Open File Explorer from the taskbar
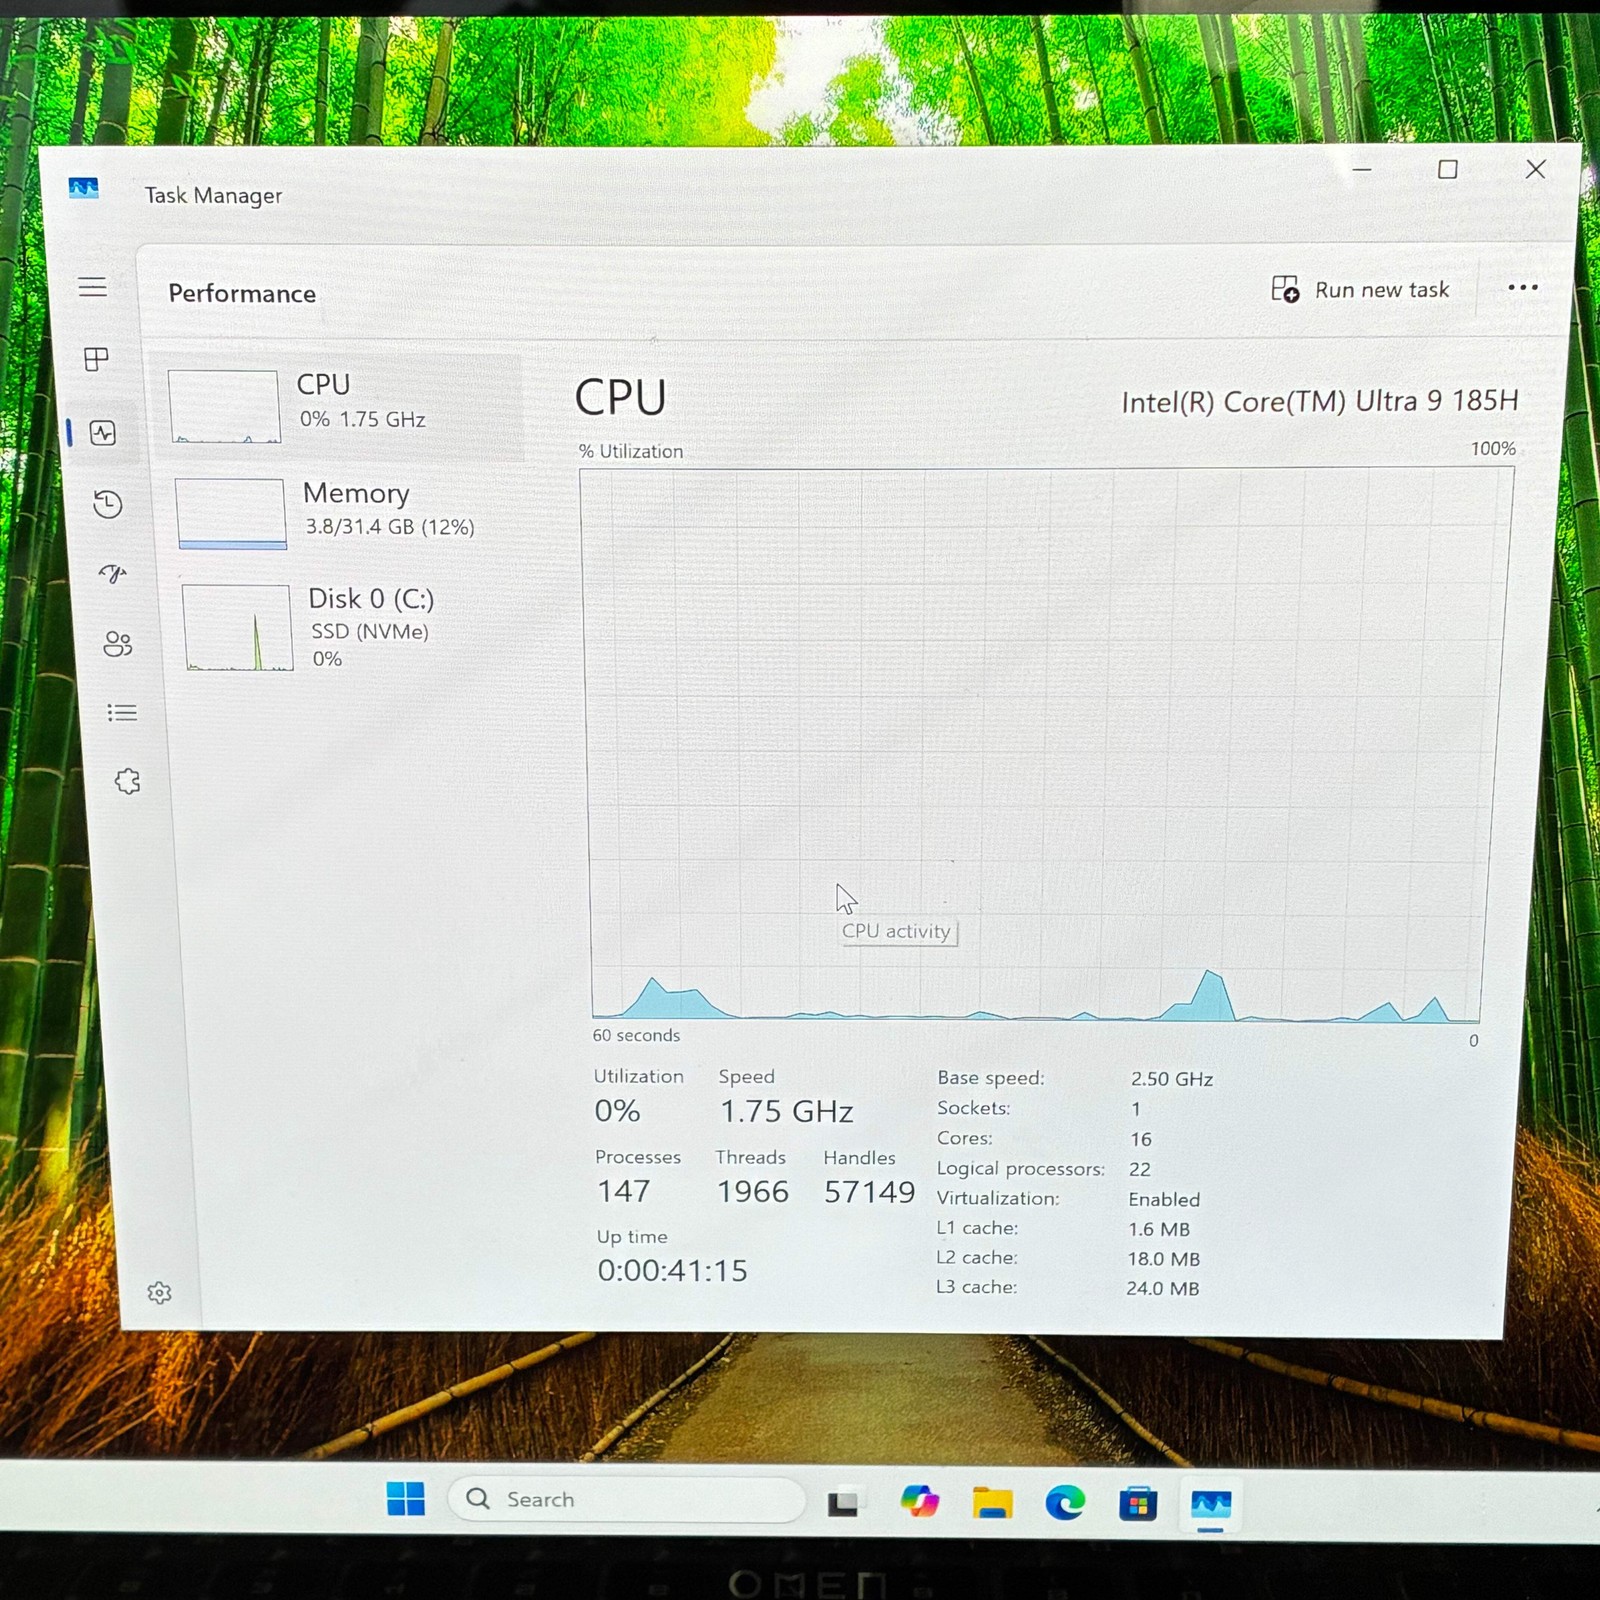The height and width of the screenshot is (1600, 1600). click(992, 1502)
